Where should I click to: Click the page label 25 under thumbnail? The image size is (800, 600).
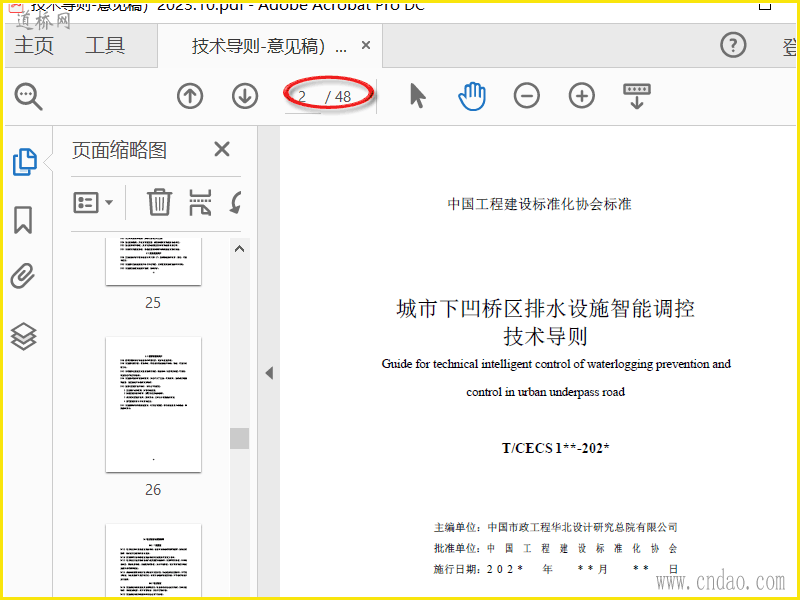[153, 303]
